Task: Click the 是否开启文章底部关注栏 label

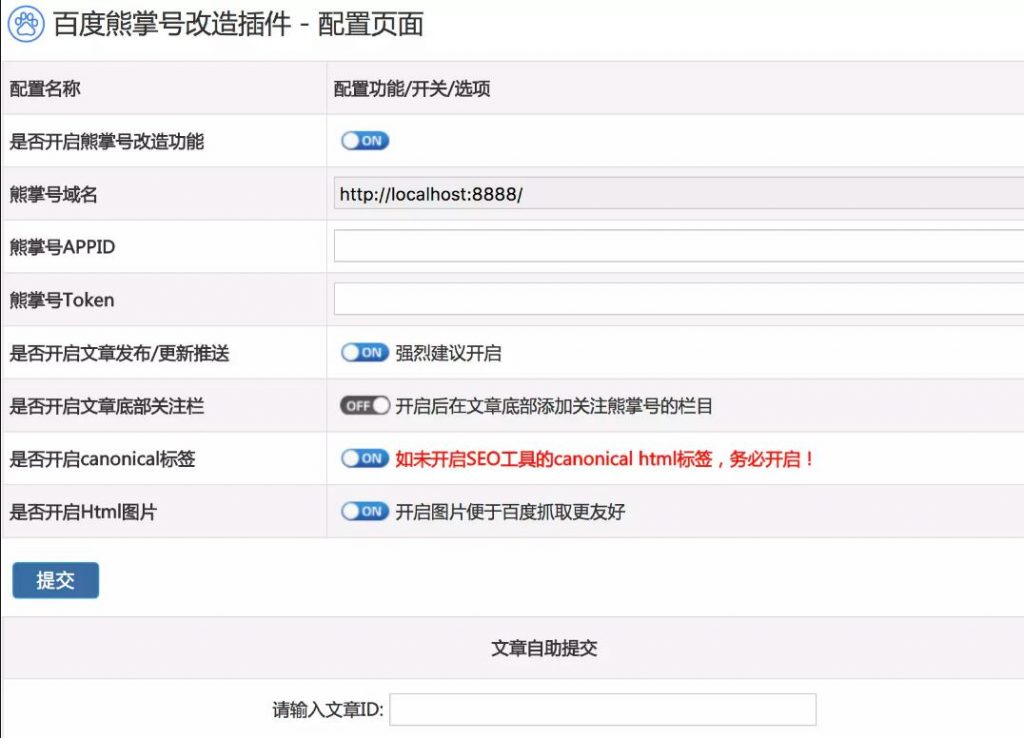Action: (106, 406)
